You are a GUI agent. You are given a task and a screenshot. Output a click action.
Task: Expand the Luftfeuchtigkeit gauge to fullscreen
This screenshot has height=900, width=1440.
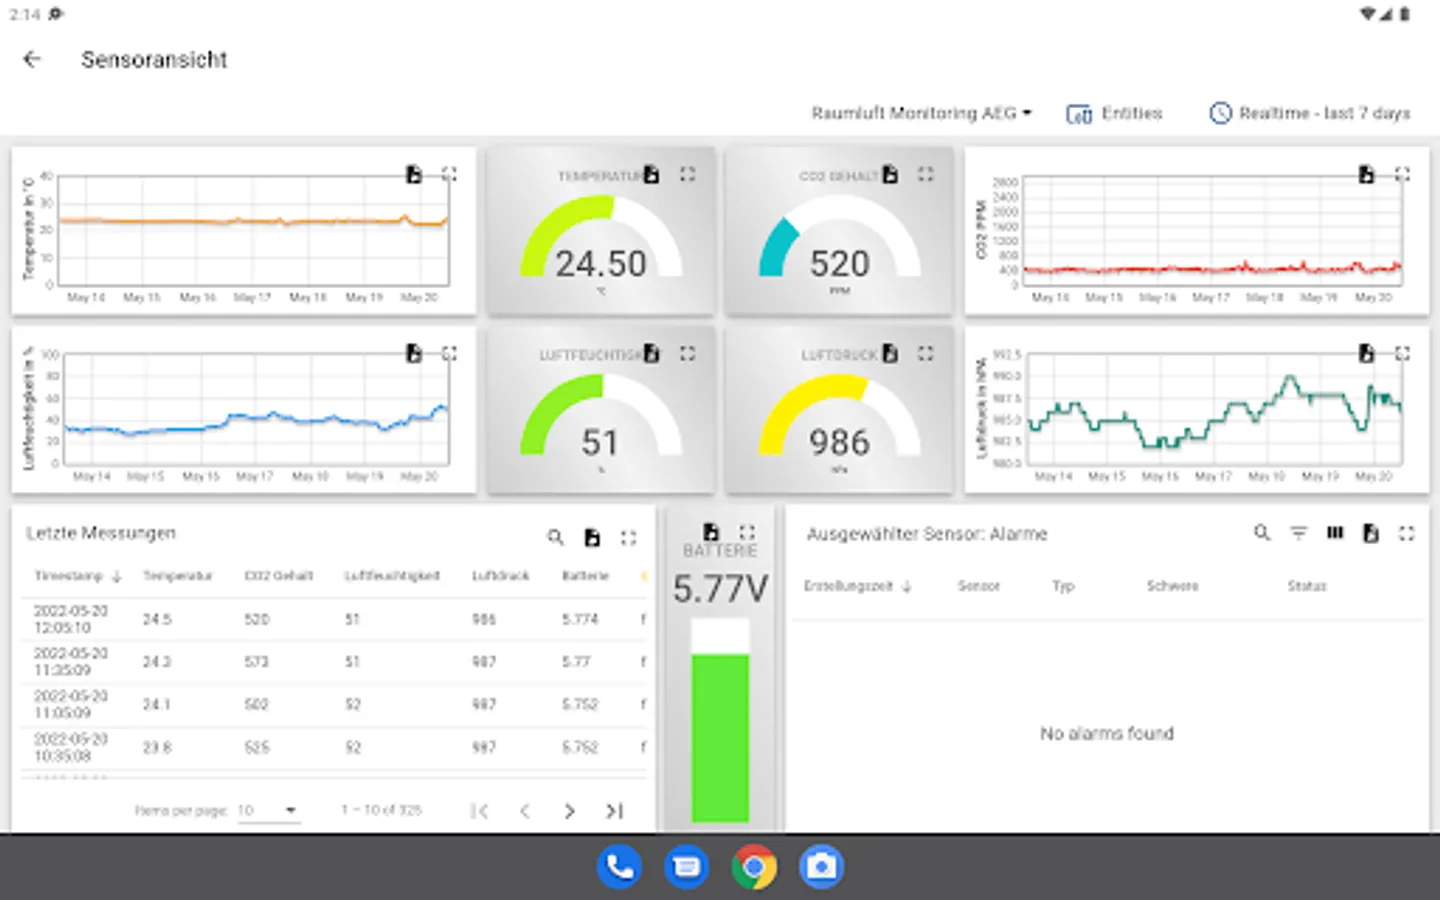point(688,353)
